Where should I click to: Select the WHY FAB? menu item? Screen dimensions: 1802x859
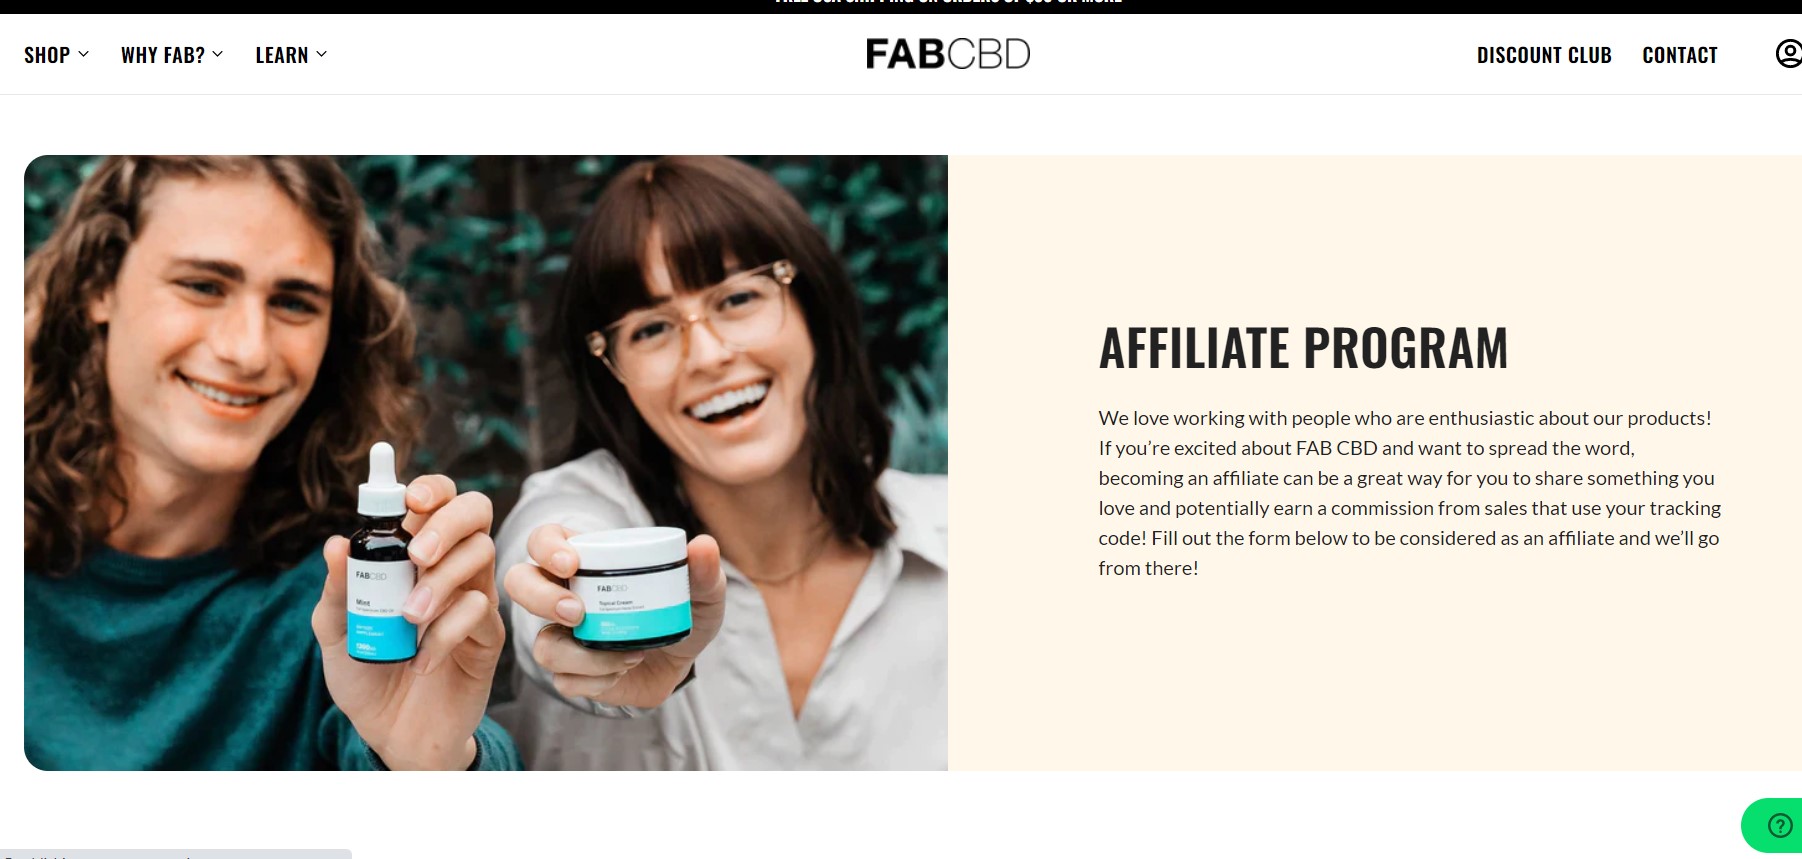coord(163,55)
